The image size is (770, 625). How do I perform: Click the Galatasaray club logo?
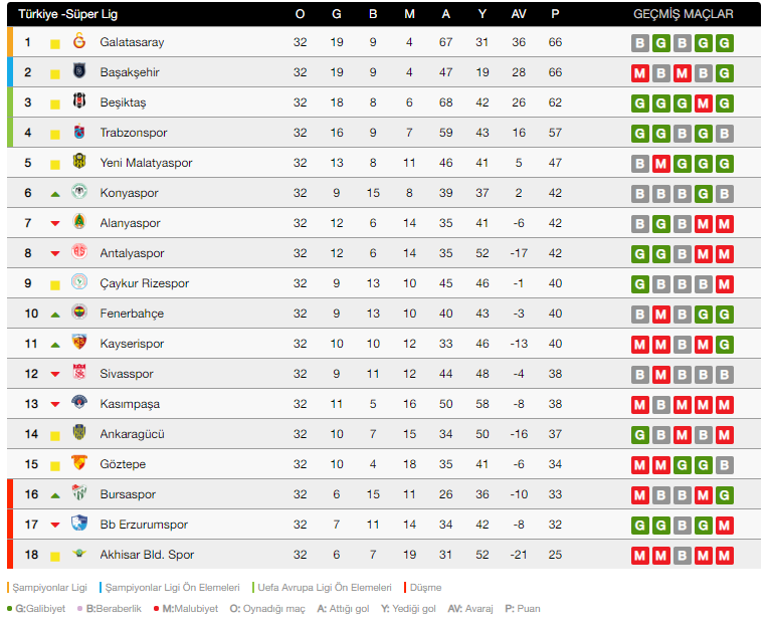[x=79, y=42]
